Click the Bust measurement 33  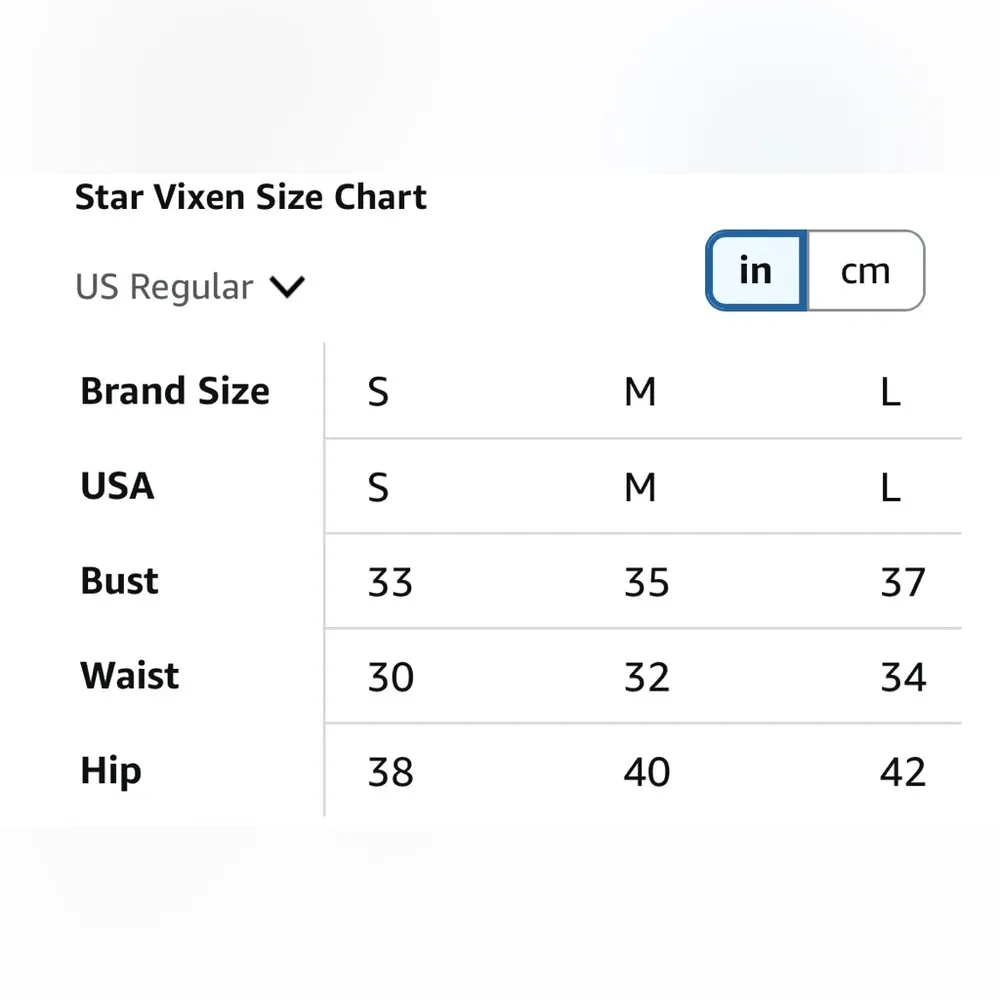coord(389,582)
